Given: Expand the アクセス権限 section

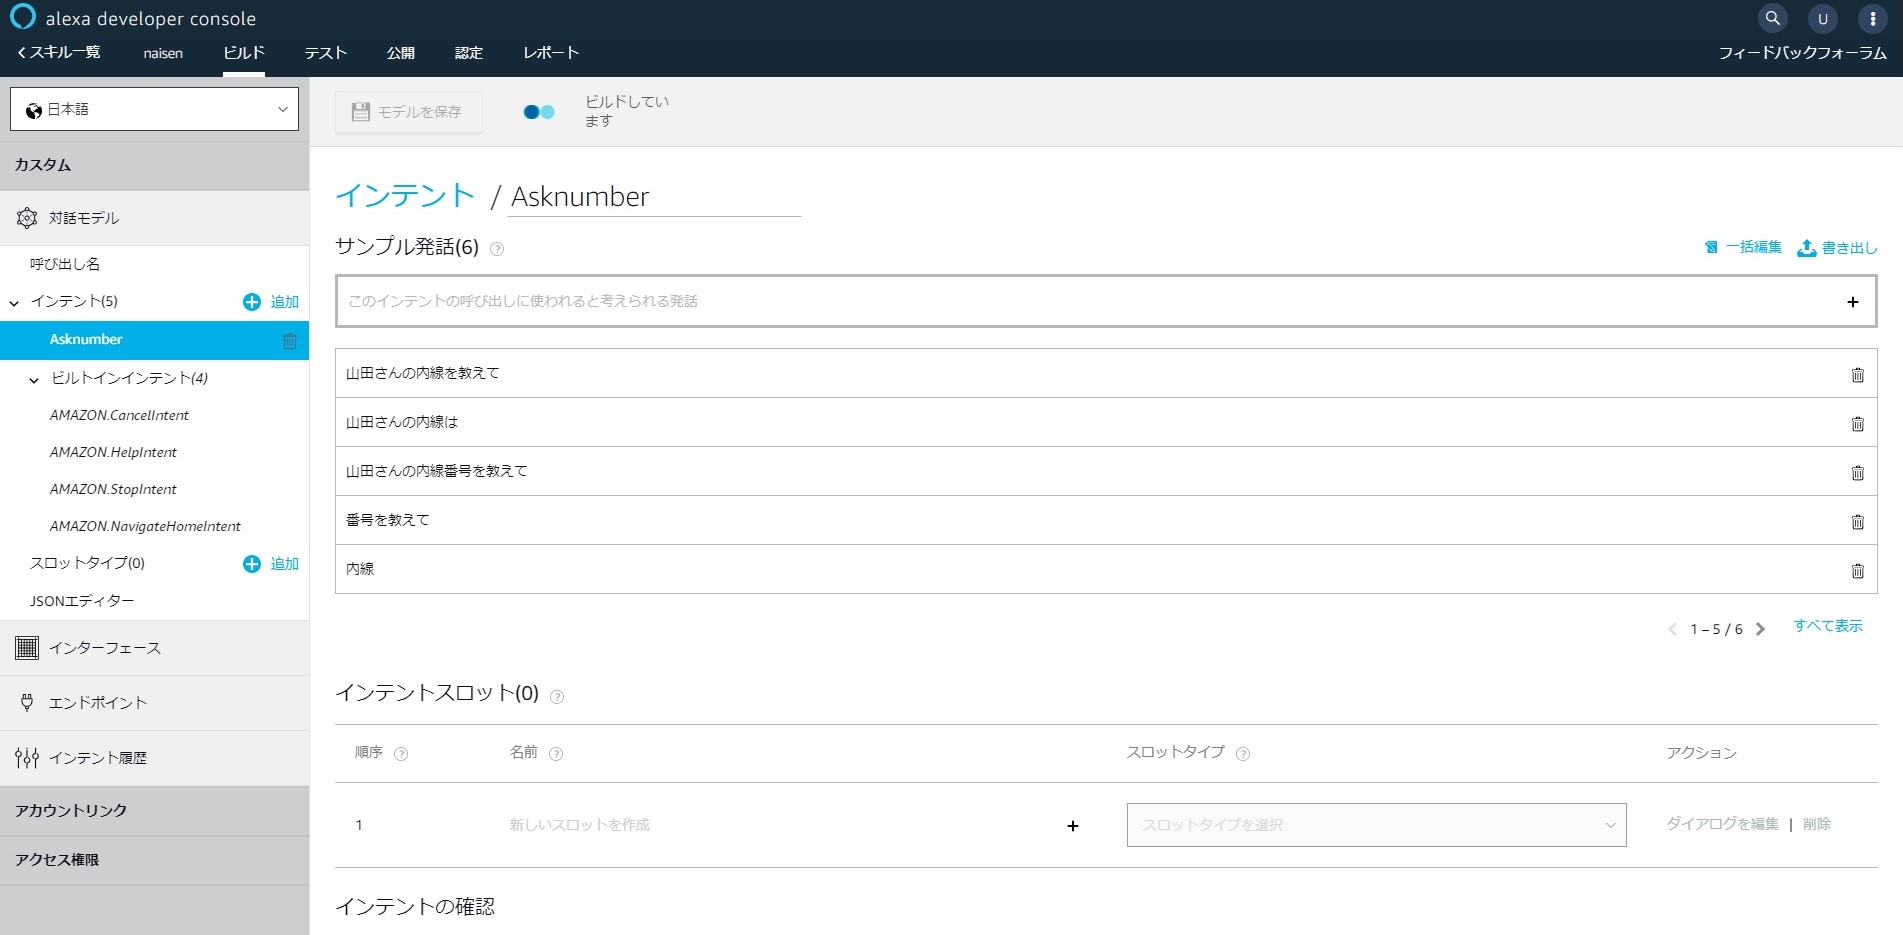Looking at the screenshot, I should point(154,860).
